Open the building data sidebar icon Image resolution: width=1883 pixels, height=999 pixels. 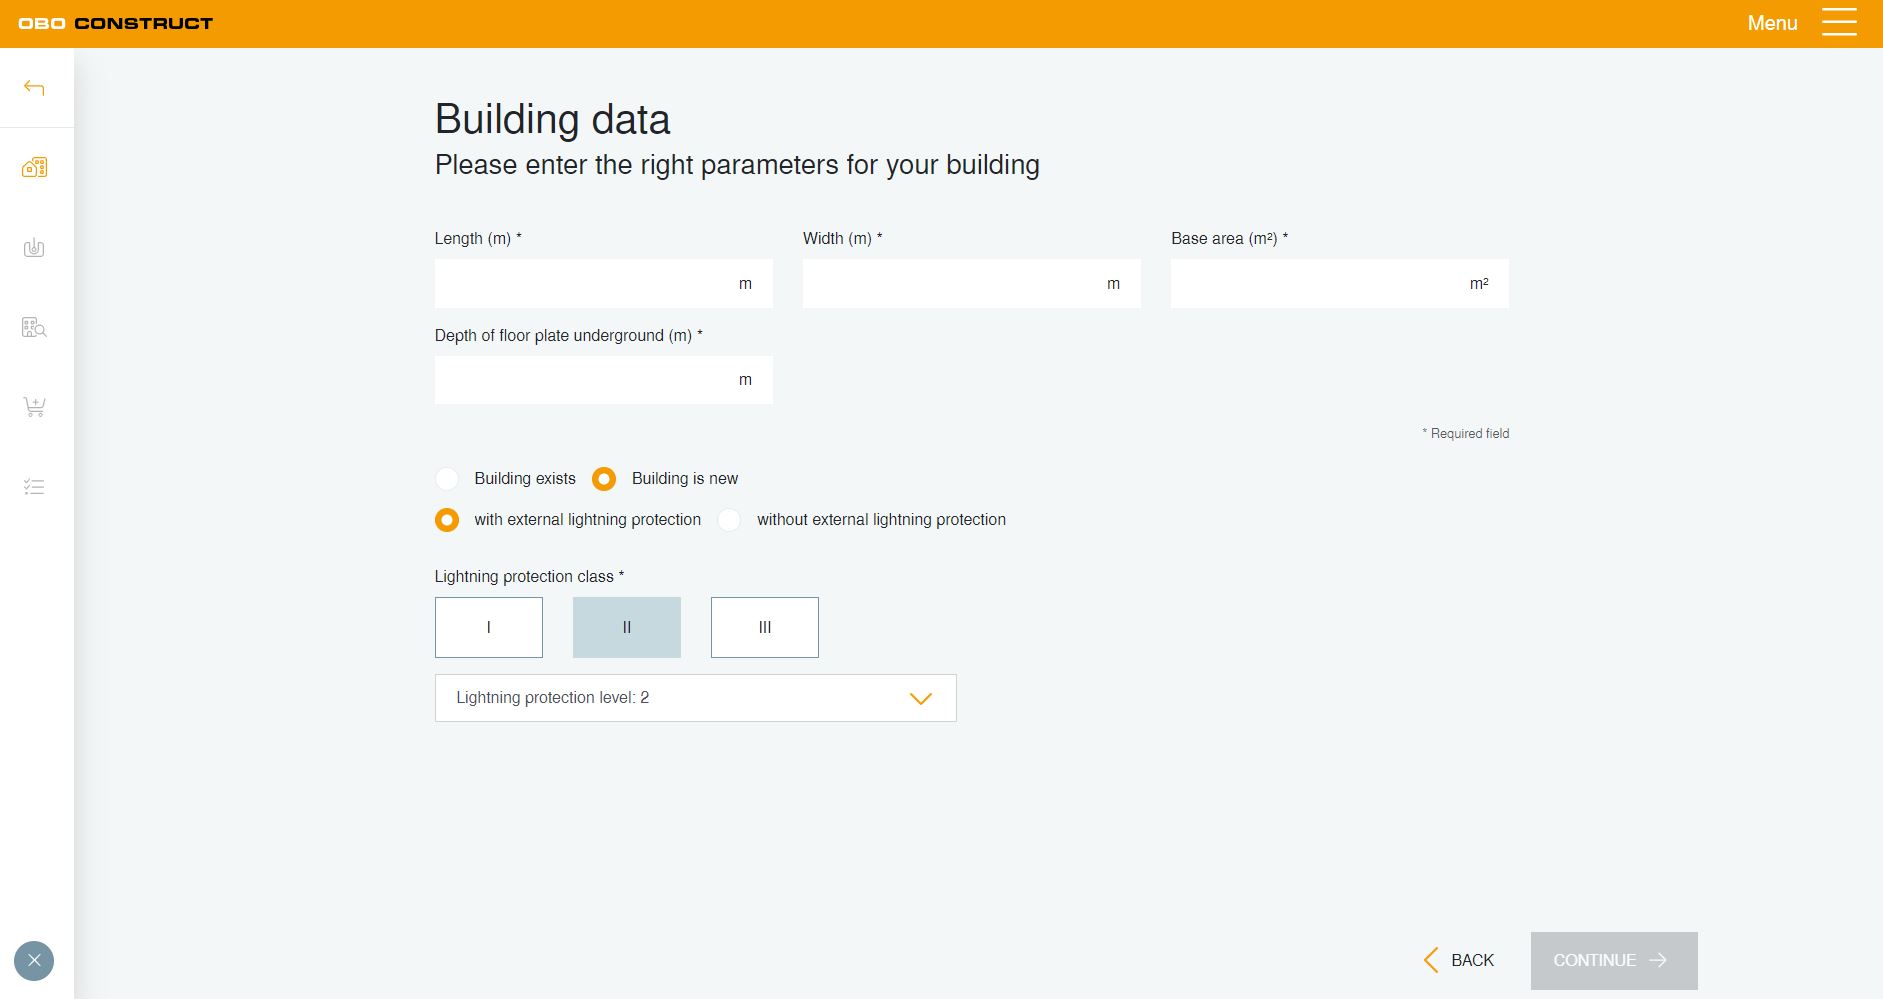[x=34, y=167]
